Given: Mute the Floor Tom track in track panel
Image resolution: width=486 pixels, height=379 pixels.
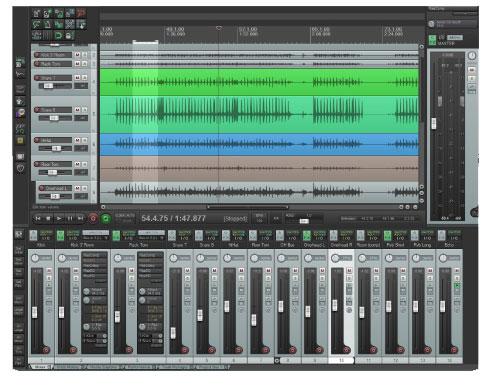Looking at the screenshot, I should [x=77, y=164].
